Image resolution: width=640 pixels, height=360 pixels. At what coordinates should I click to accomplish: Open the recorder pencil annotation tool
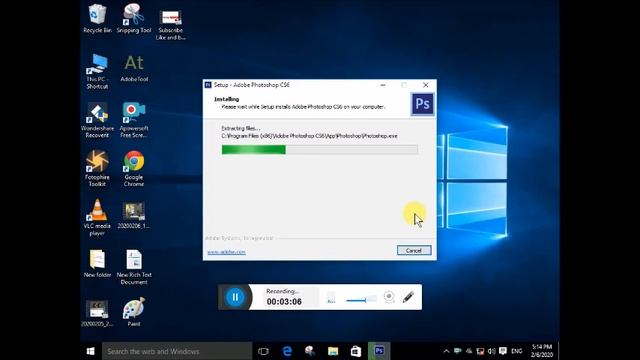tap(409, 297)
